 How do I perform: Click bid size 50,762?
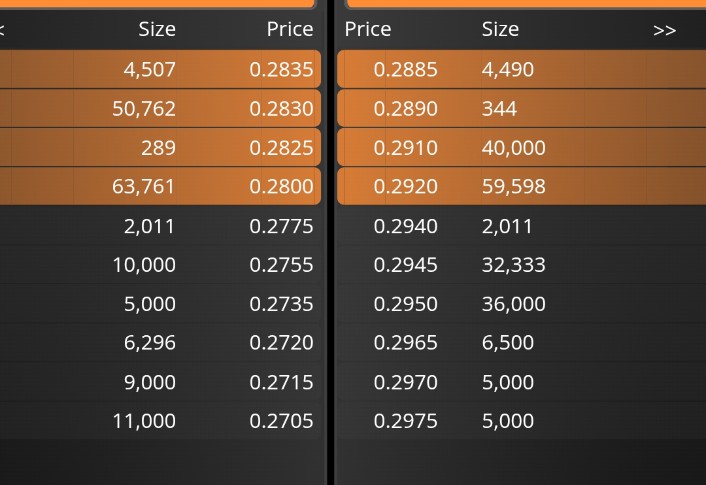click(144, 109)
